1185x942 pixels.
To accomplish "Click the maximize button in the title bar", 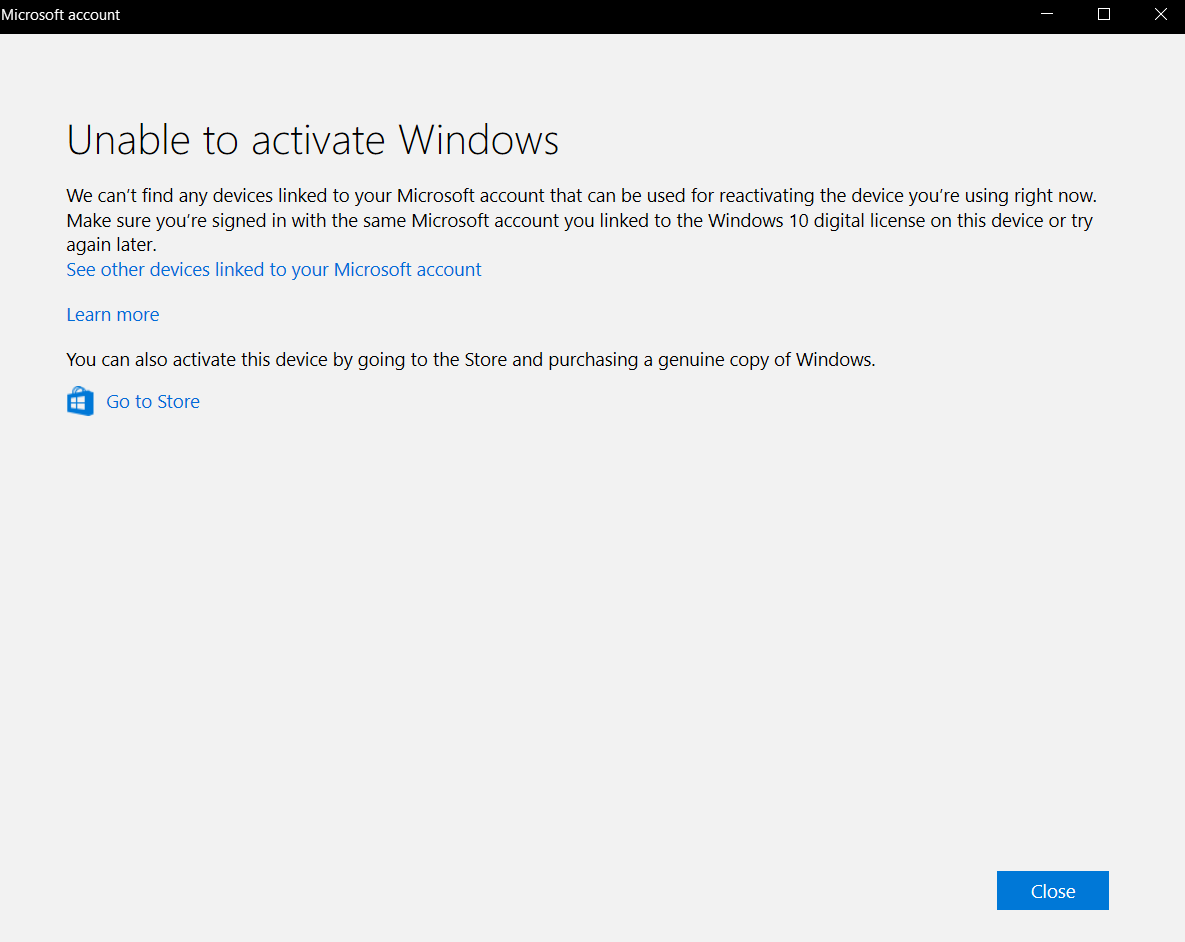I will (x=1103, y=15).
